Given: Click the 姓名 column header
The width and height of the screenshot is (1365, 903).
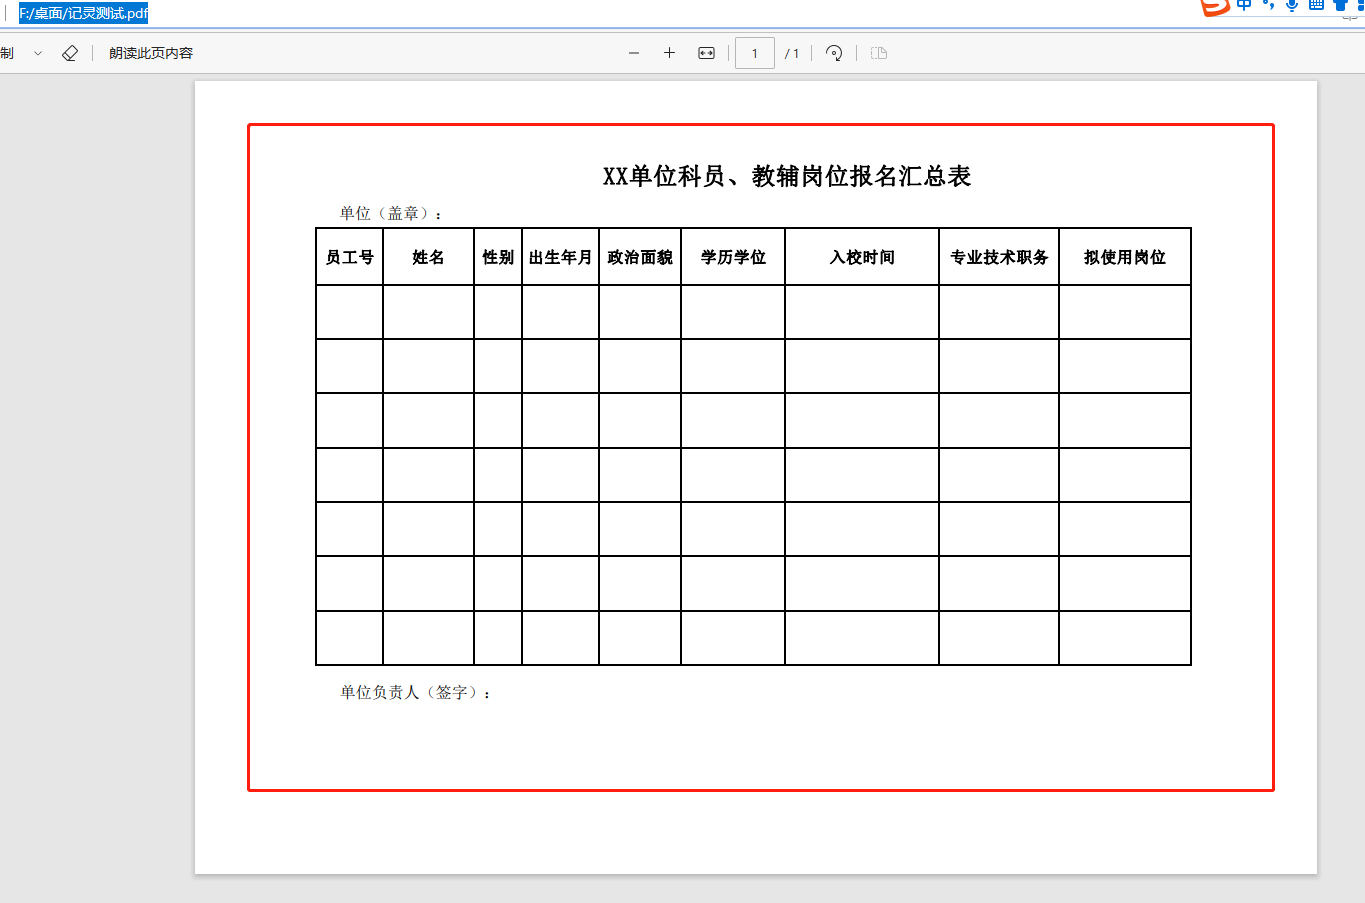Looking at the screenshot, I should pyautogui.click(x=429, y=257).
